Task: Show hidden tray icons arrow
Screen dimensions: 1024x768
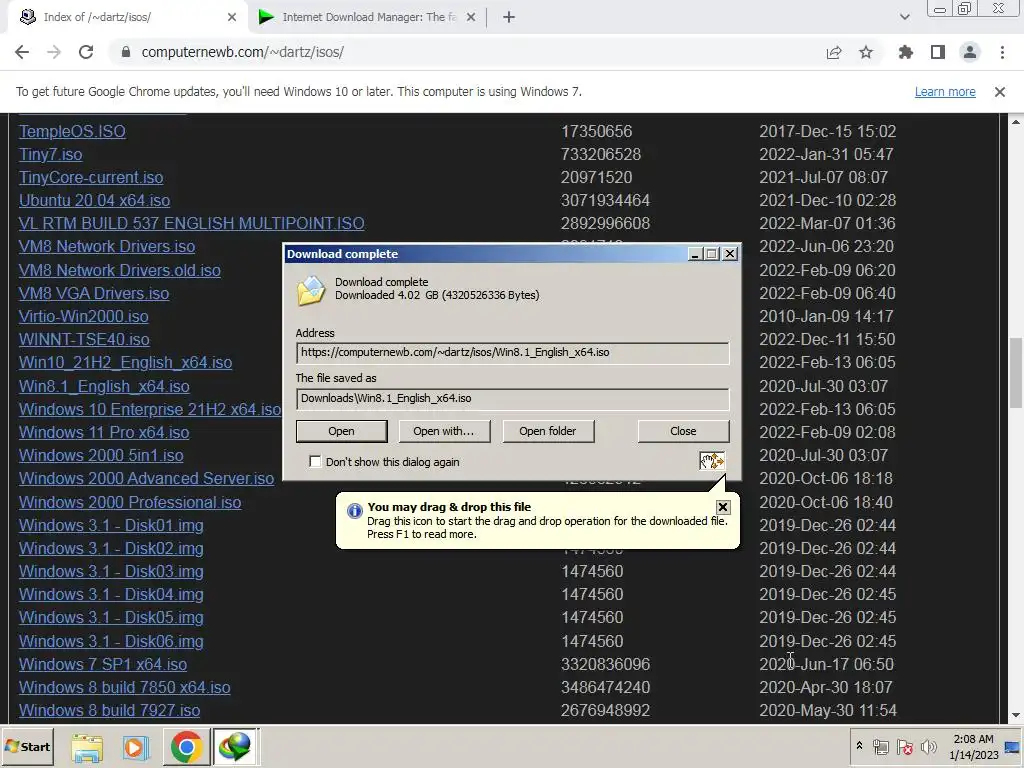Action: click(859, 746)
